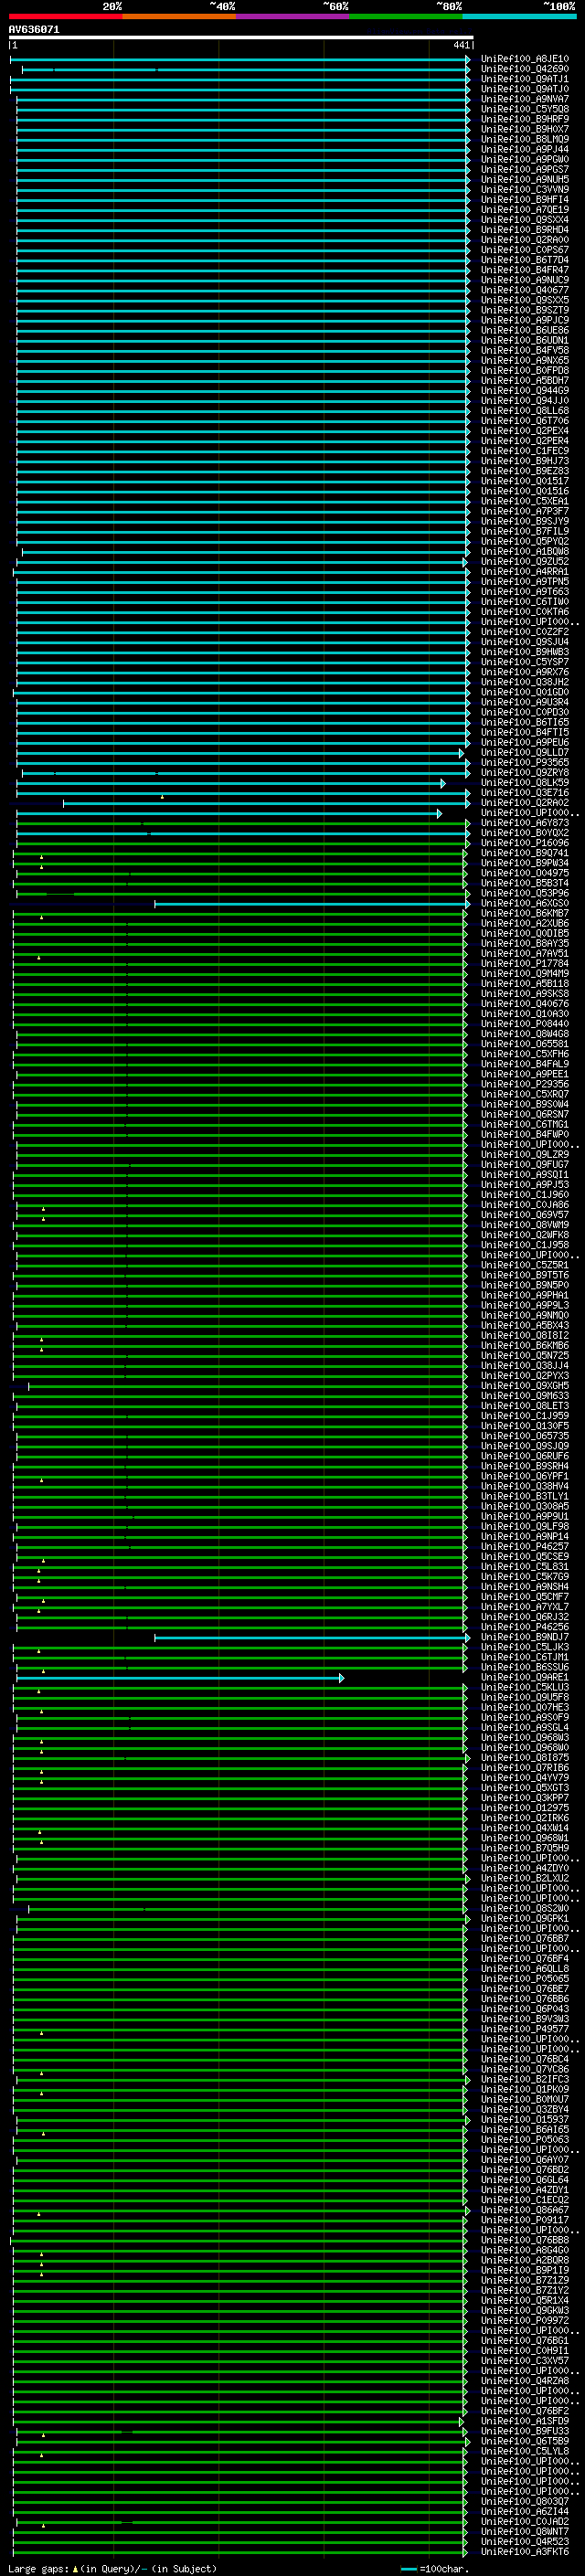Select hit label UniRef100_B9H0X7
The image size is (585, 2576).
tap(525, 129)
